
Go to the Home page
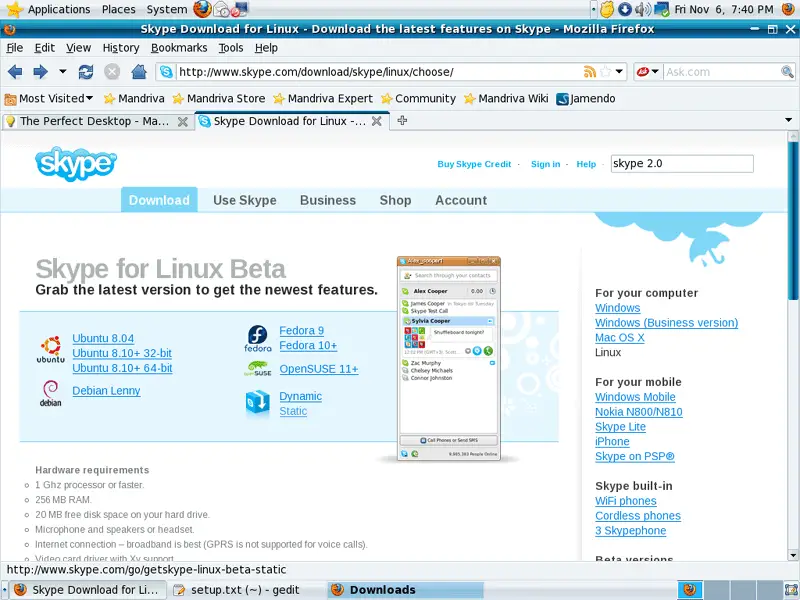tap(138, 72)
